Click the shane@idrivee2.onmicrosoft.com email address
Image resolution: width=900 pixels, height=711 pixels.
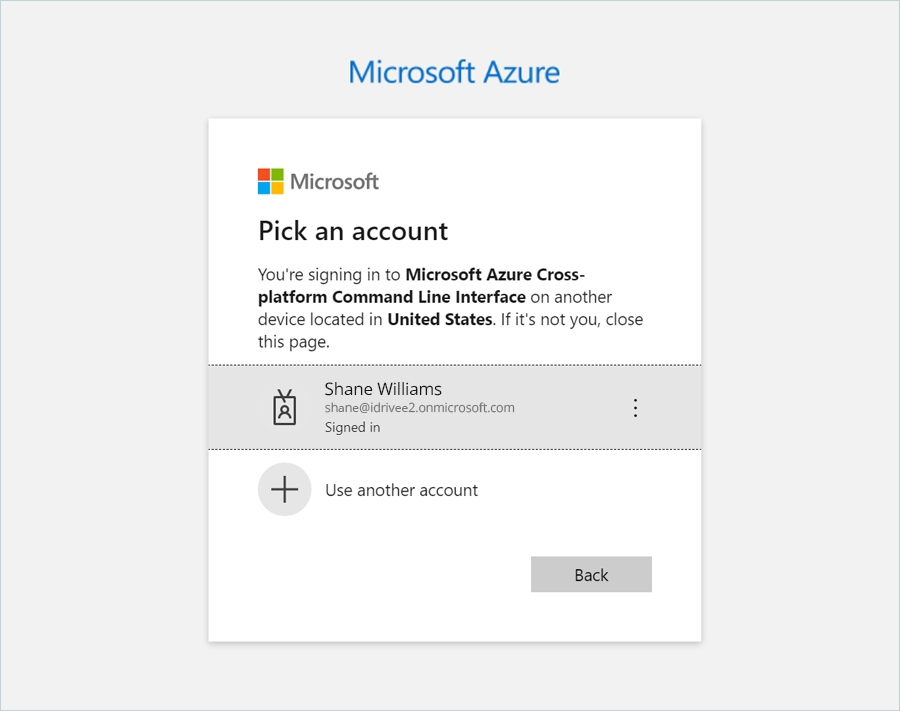click(x=419, y=408)
